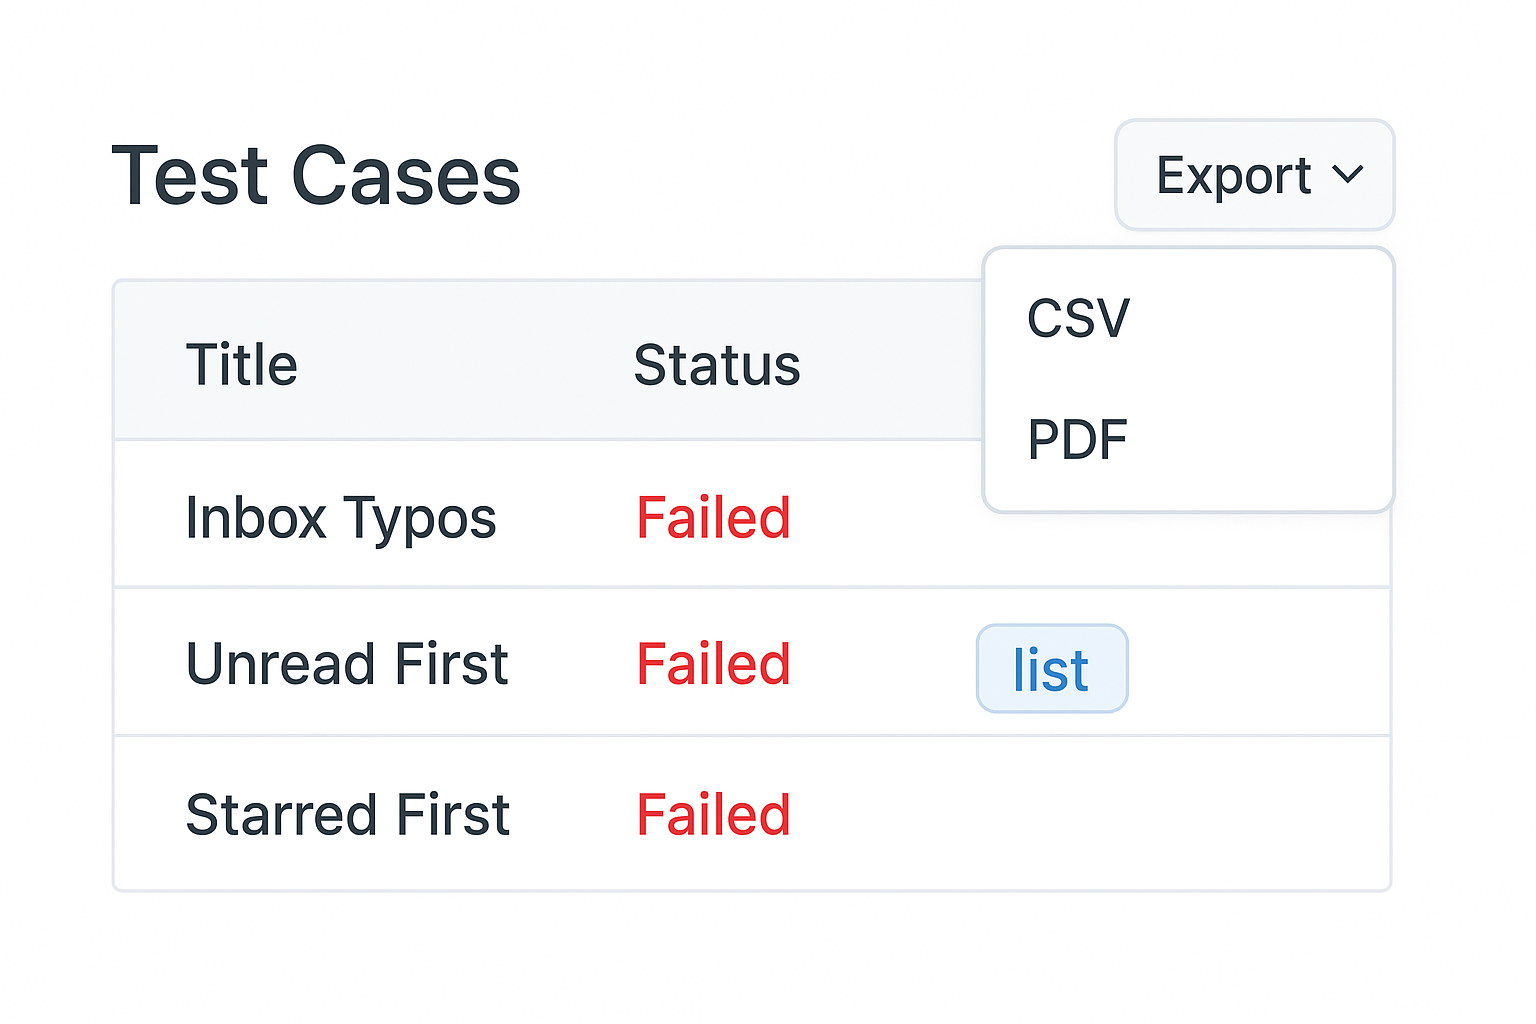Click the chevron arrow beside Export
1536x1024 pixels.
point(1347,176)
